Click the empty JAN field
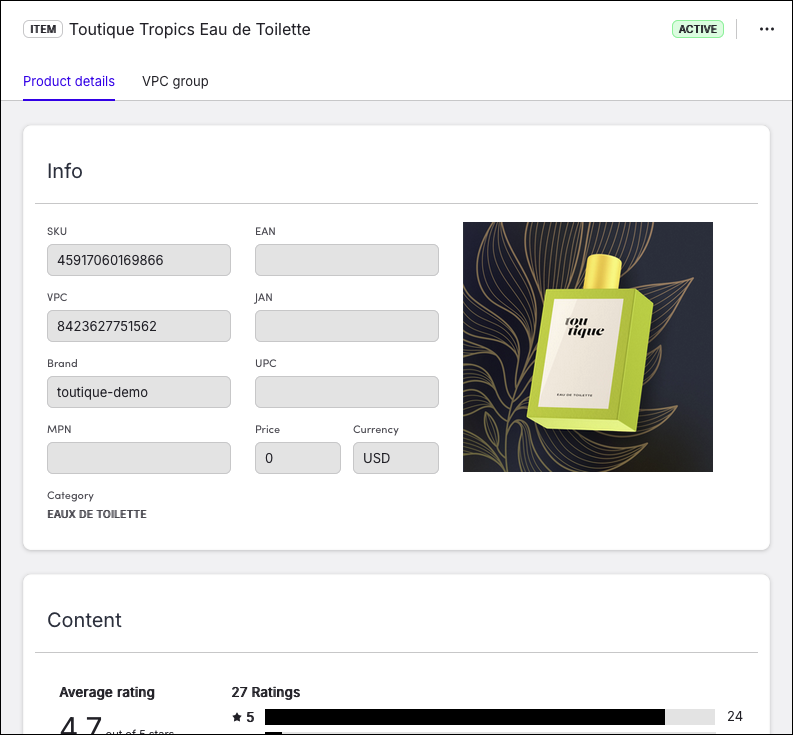The height and width of the screenshot is (735, 793). pos(347,326)
